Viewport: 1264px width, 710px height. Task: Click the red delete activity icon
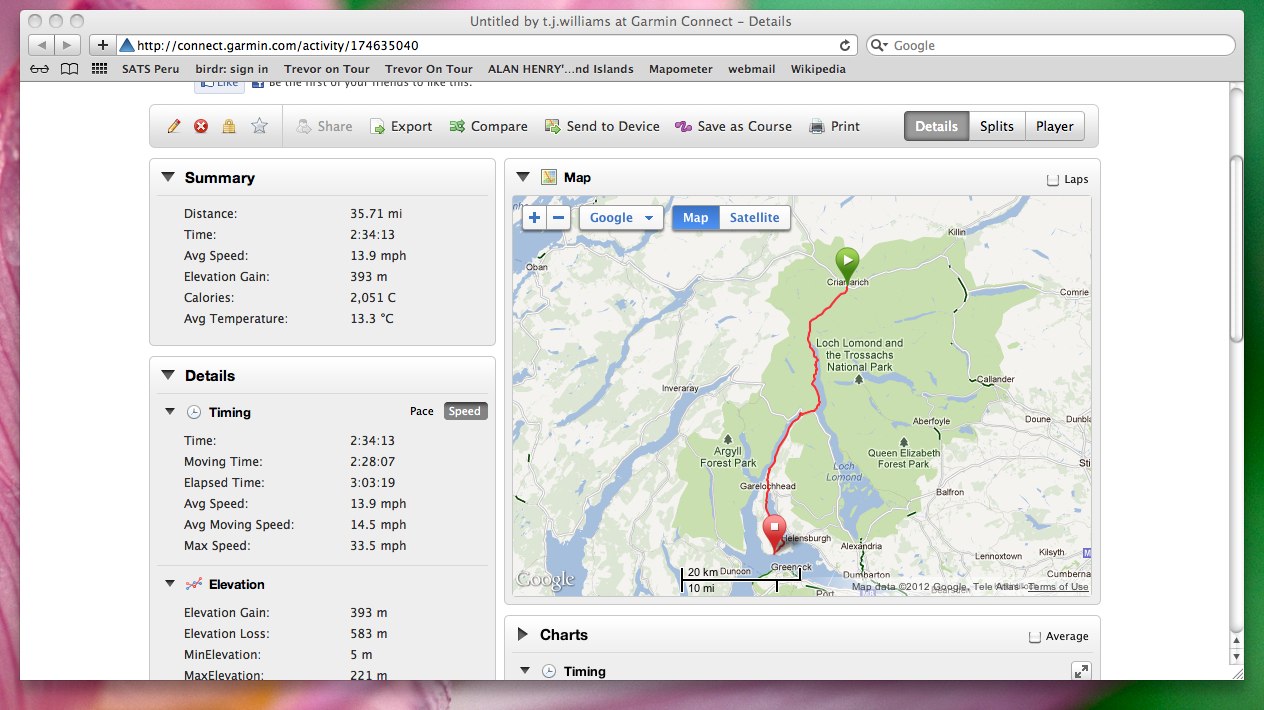(x=201, y=126)
